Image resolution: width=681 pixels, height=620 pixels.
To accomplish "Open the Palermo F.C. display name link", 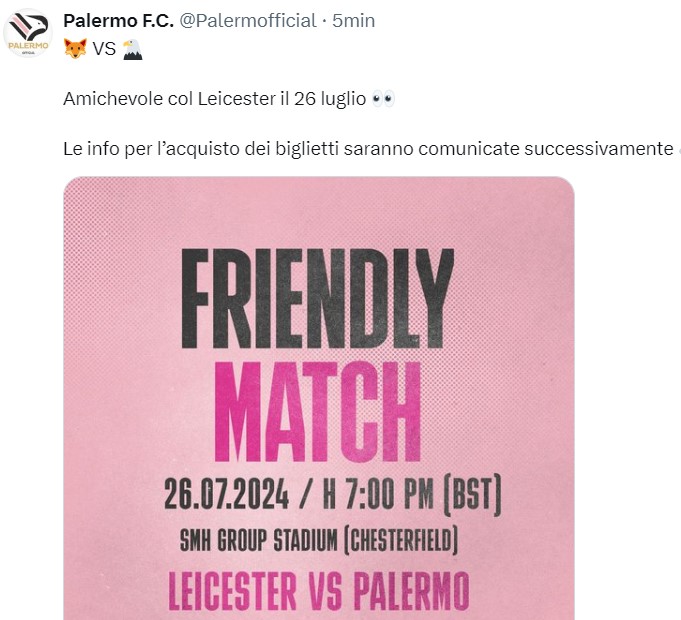I will (x=118, y=21).
